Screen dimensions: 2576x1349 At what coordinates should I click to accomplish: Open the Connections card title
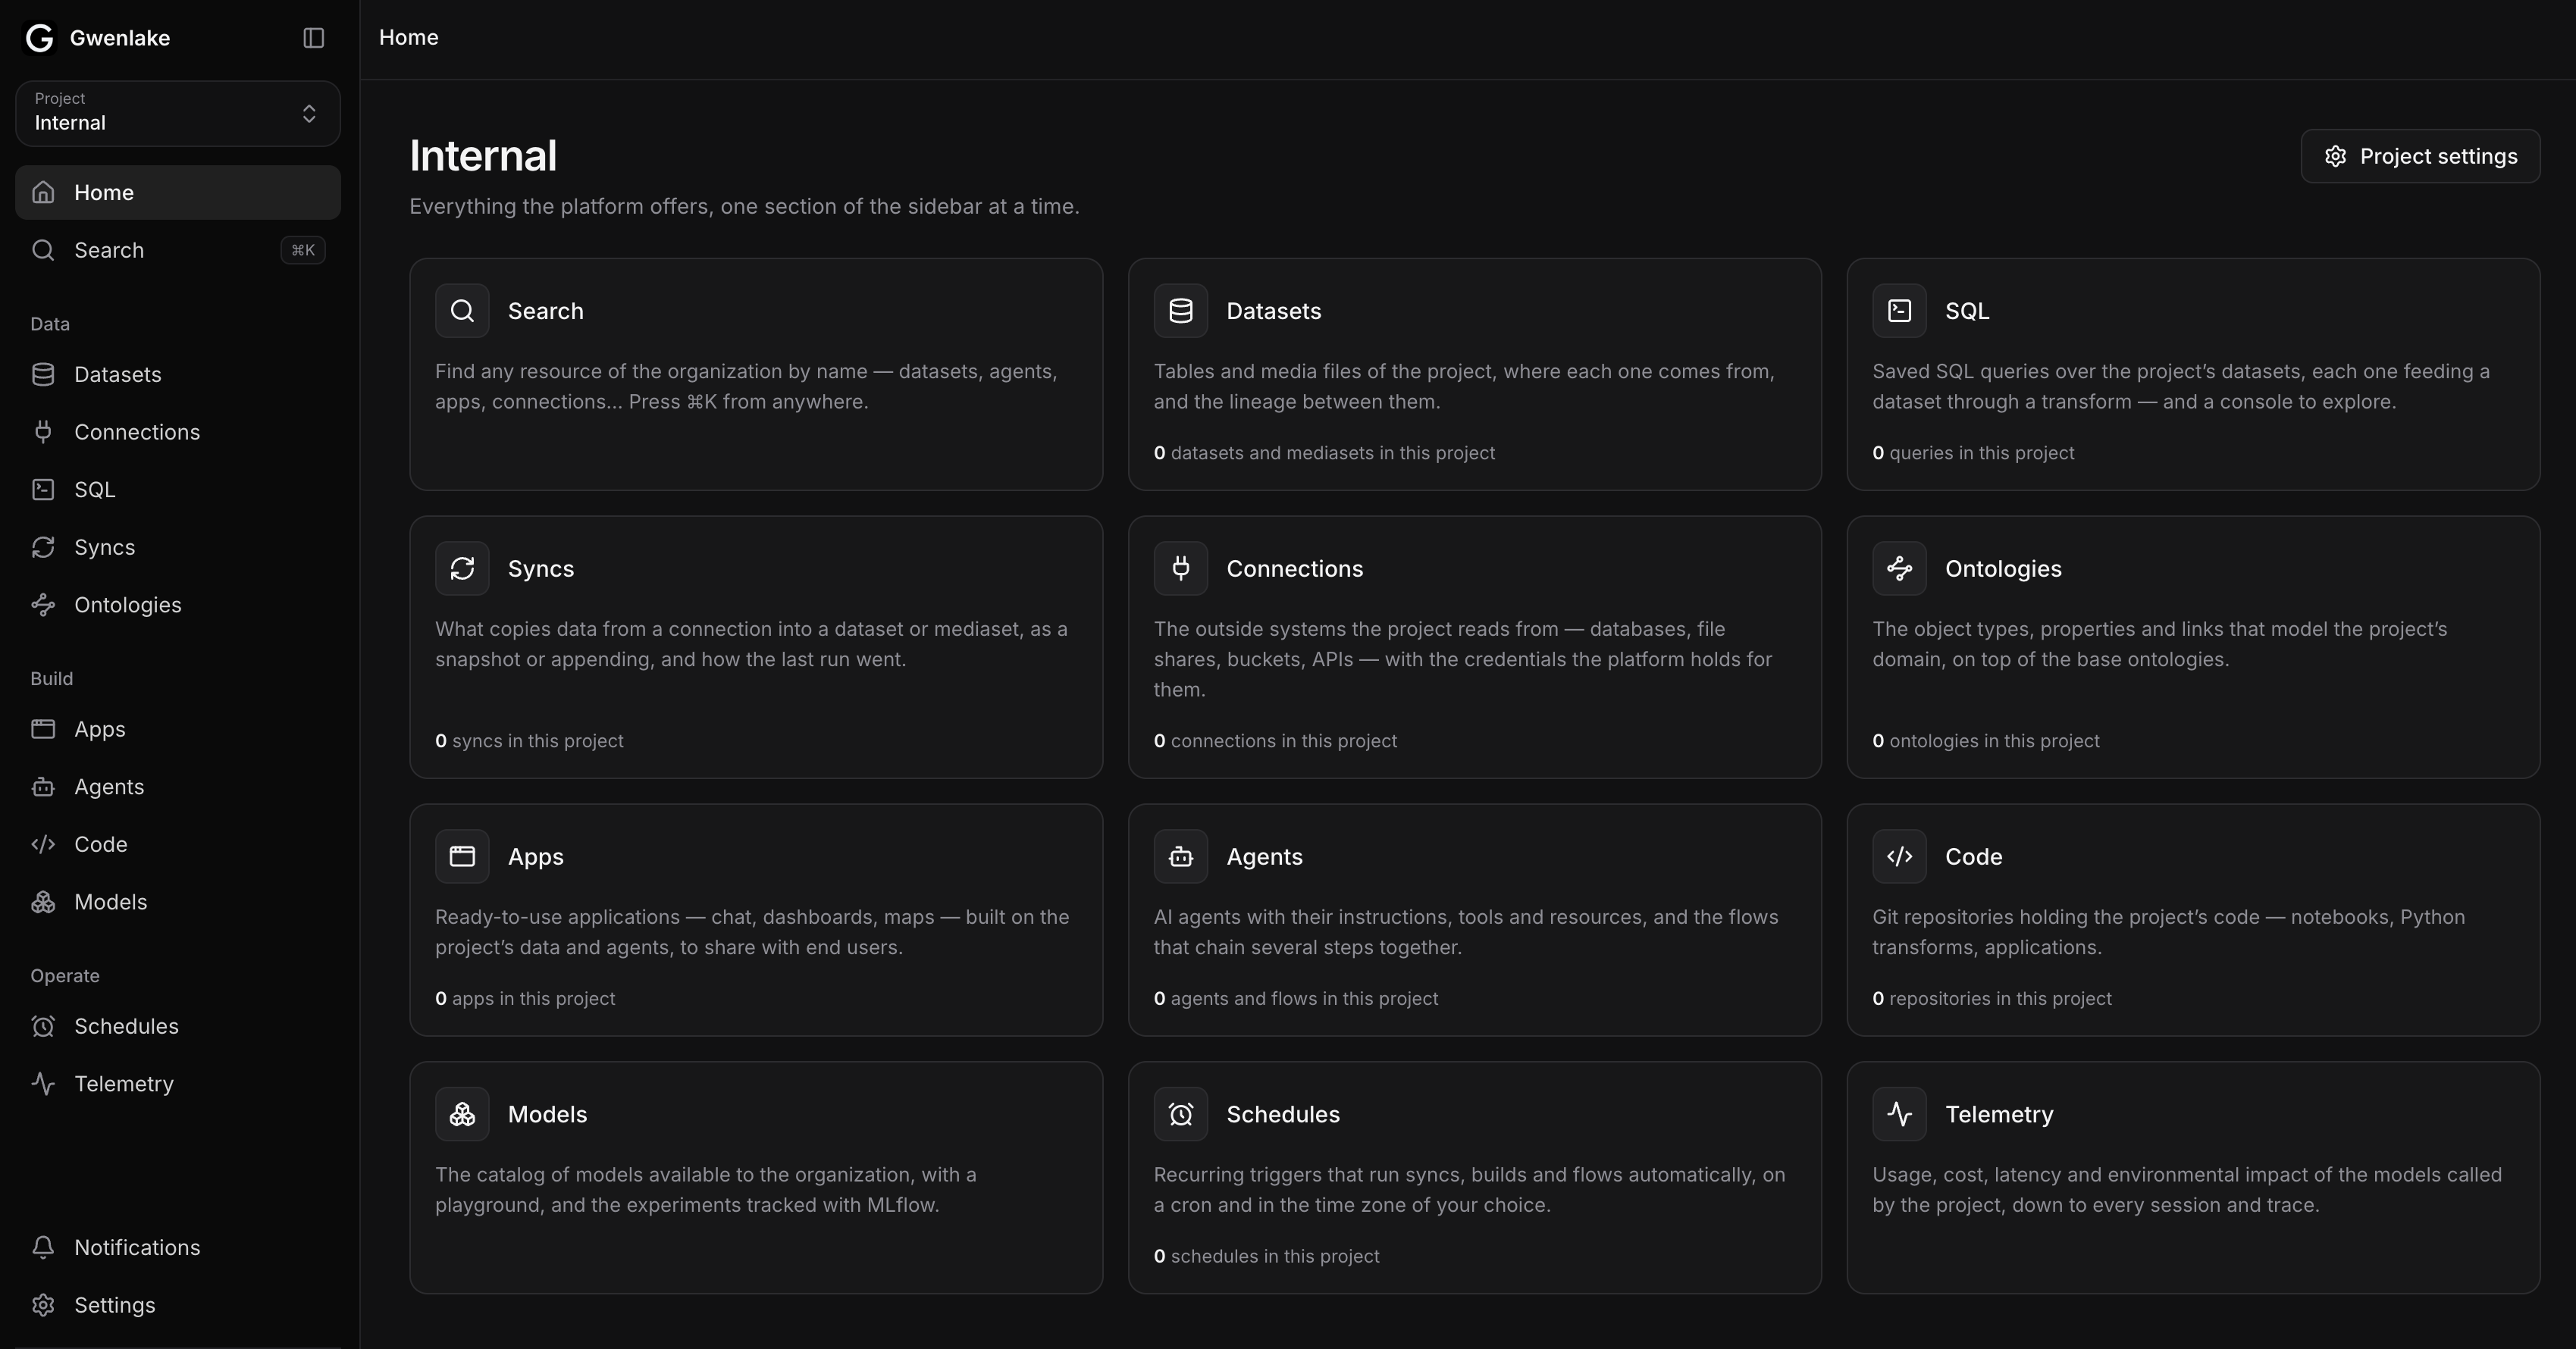pyautogui.click(x=1295, y=569)
